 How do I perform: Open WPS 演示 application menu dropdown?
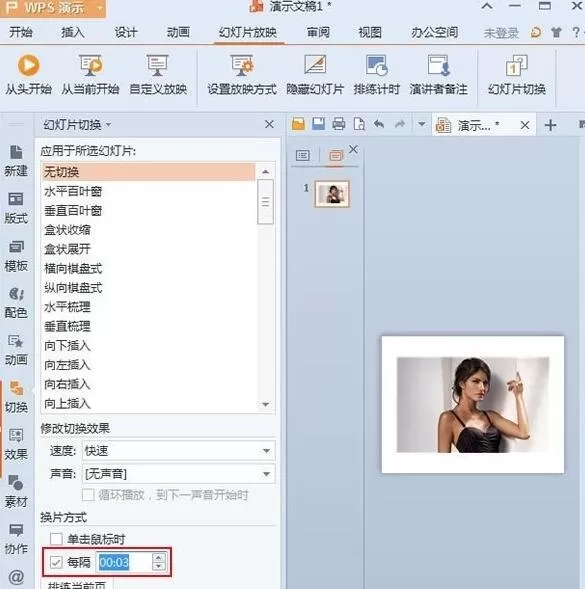(x=100, y=8)
